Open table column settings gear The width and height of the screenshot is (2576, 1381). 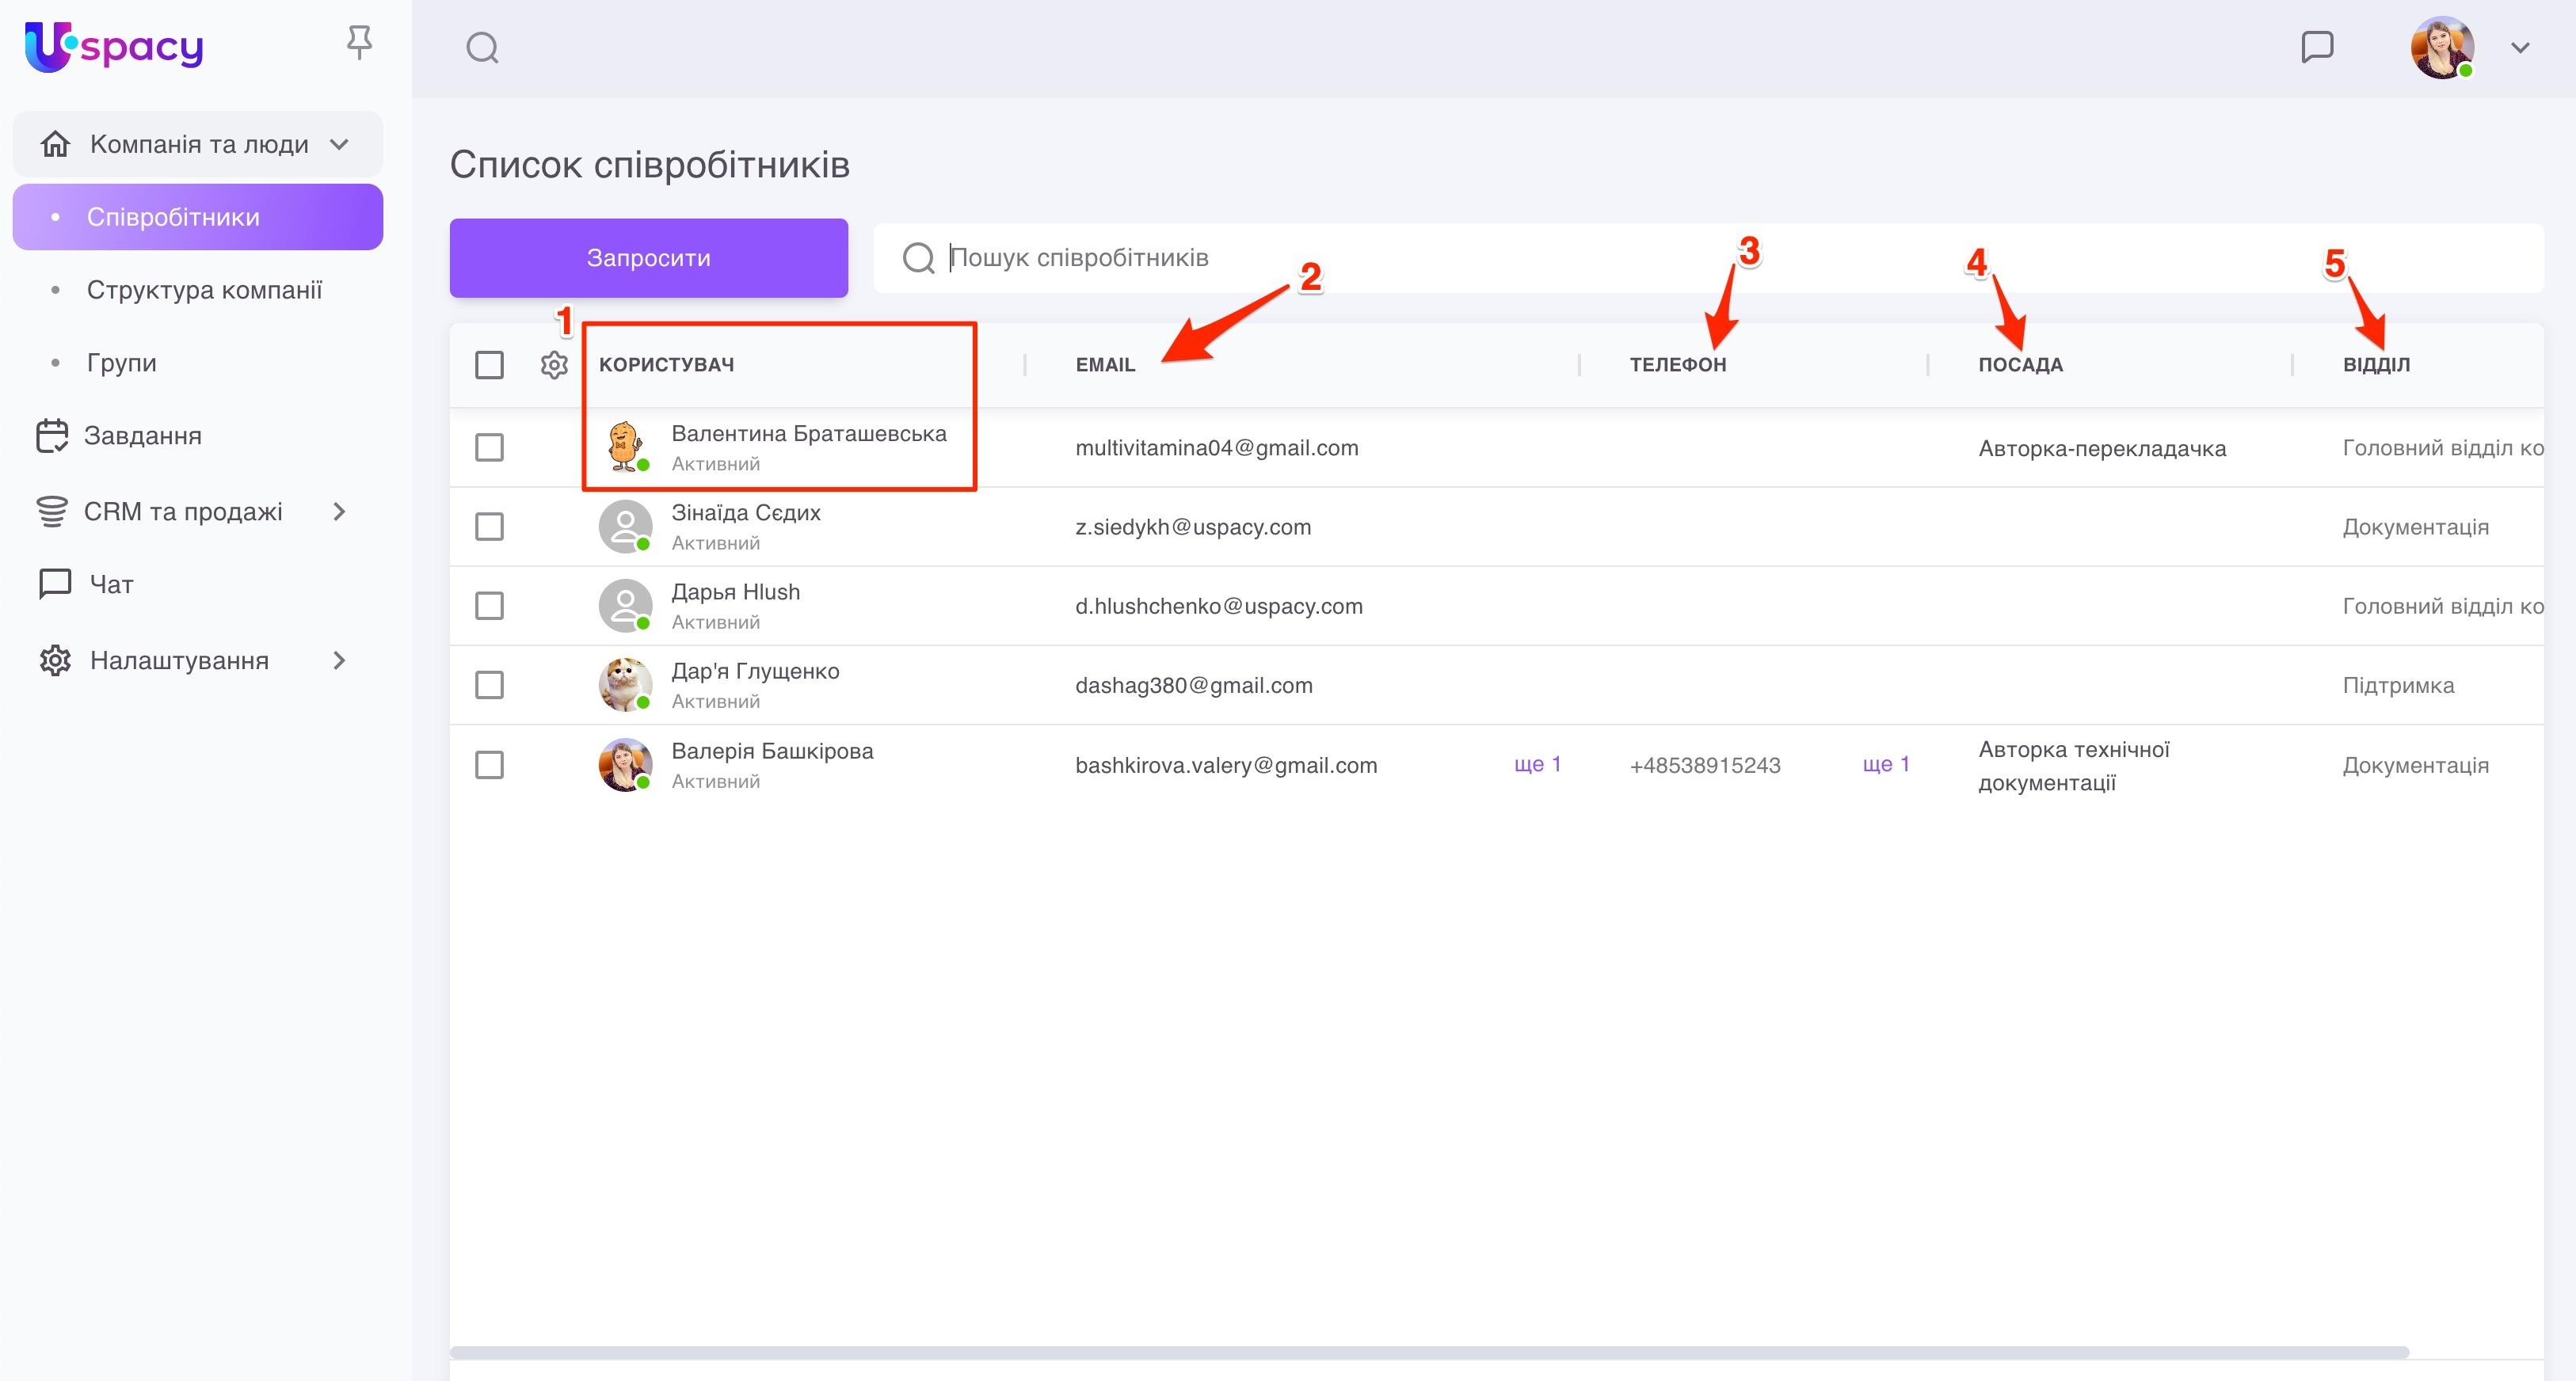pyautogui.click(x=554, y=365)
